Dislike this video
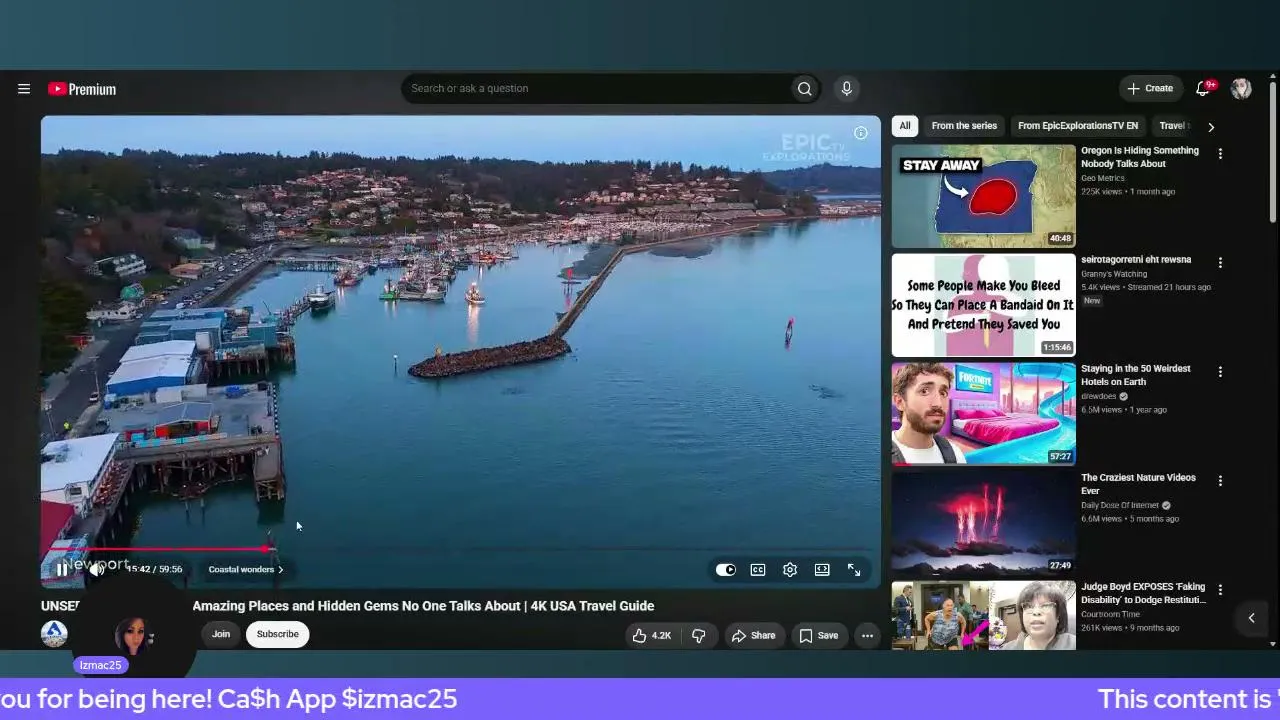This screenshot has height=720, width=1280. pos(699,635)
